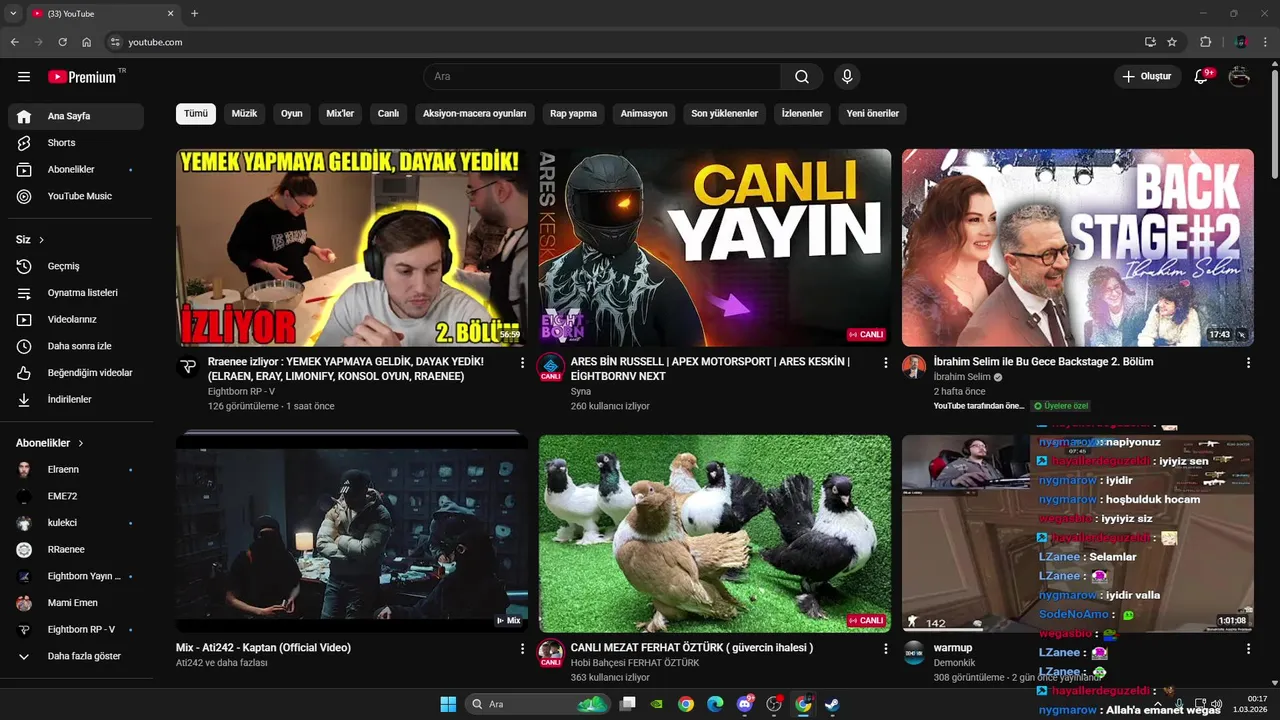Open Oynatma listeleri
This screenshot has width=1280, height=720.
coord(76,293)
